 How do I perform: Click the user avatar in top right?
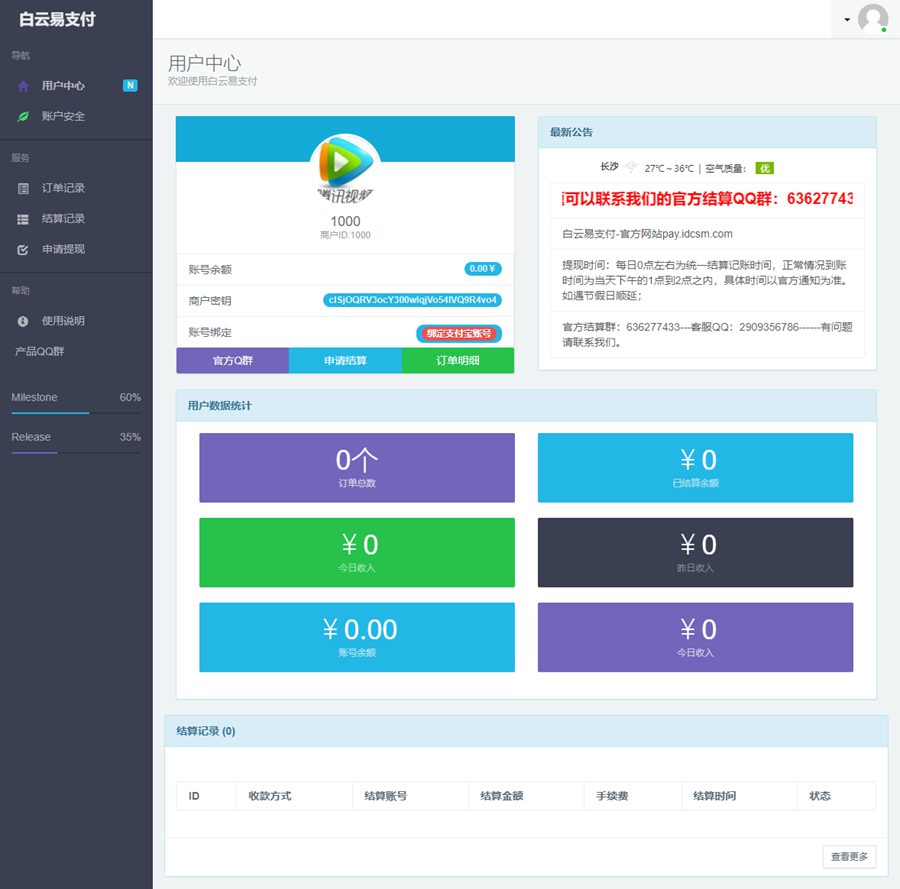[x=872, y=18]
